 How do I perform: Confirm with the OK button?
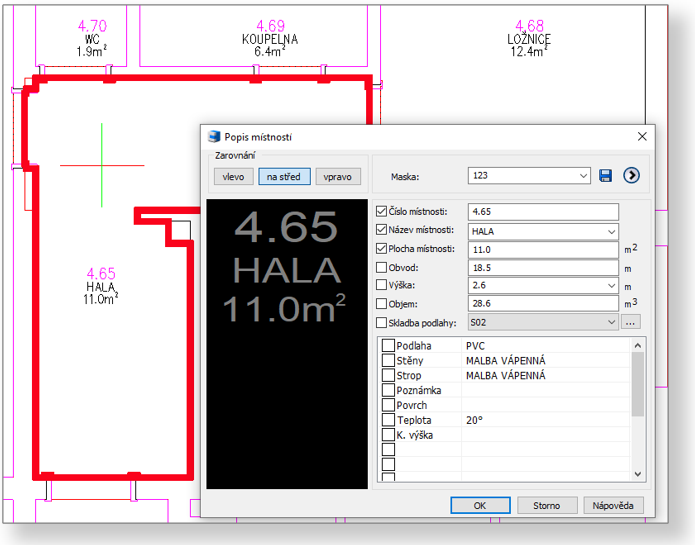pos(480,505)
